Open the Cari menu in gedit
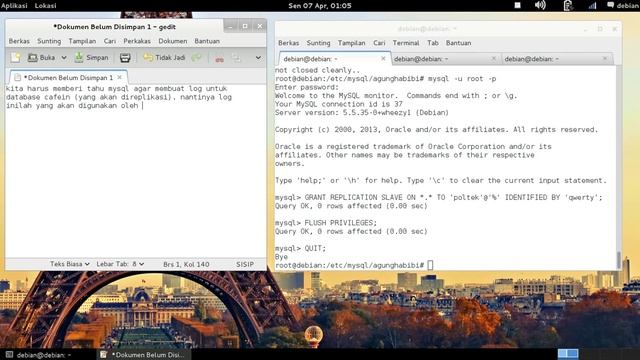Screen dimensions: 640x360 [x=109, y=41]
